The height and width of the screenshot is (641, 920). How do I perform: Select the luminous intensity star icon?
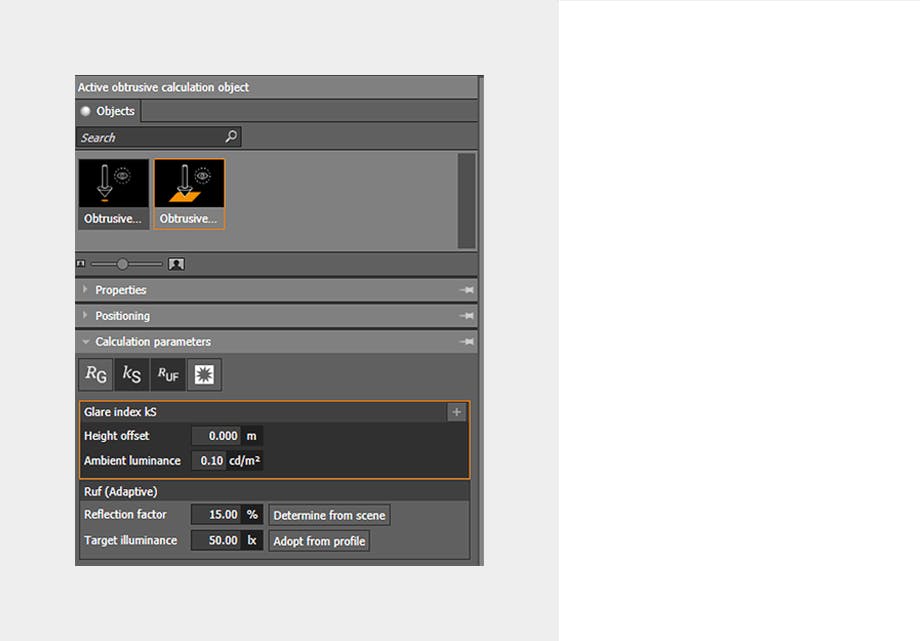204,375
